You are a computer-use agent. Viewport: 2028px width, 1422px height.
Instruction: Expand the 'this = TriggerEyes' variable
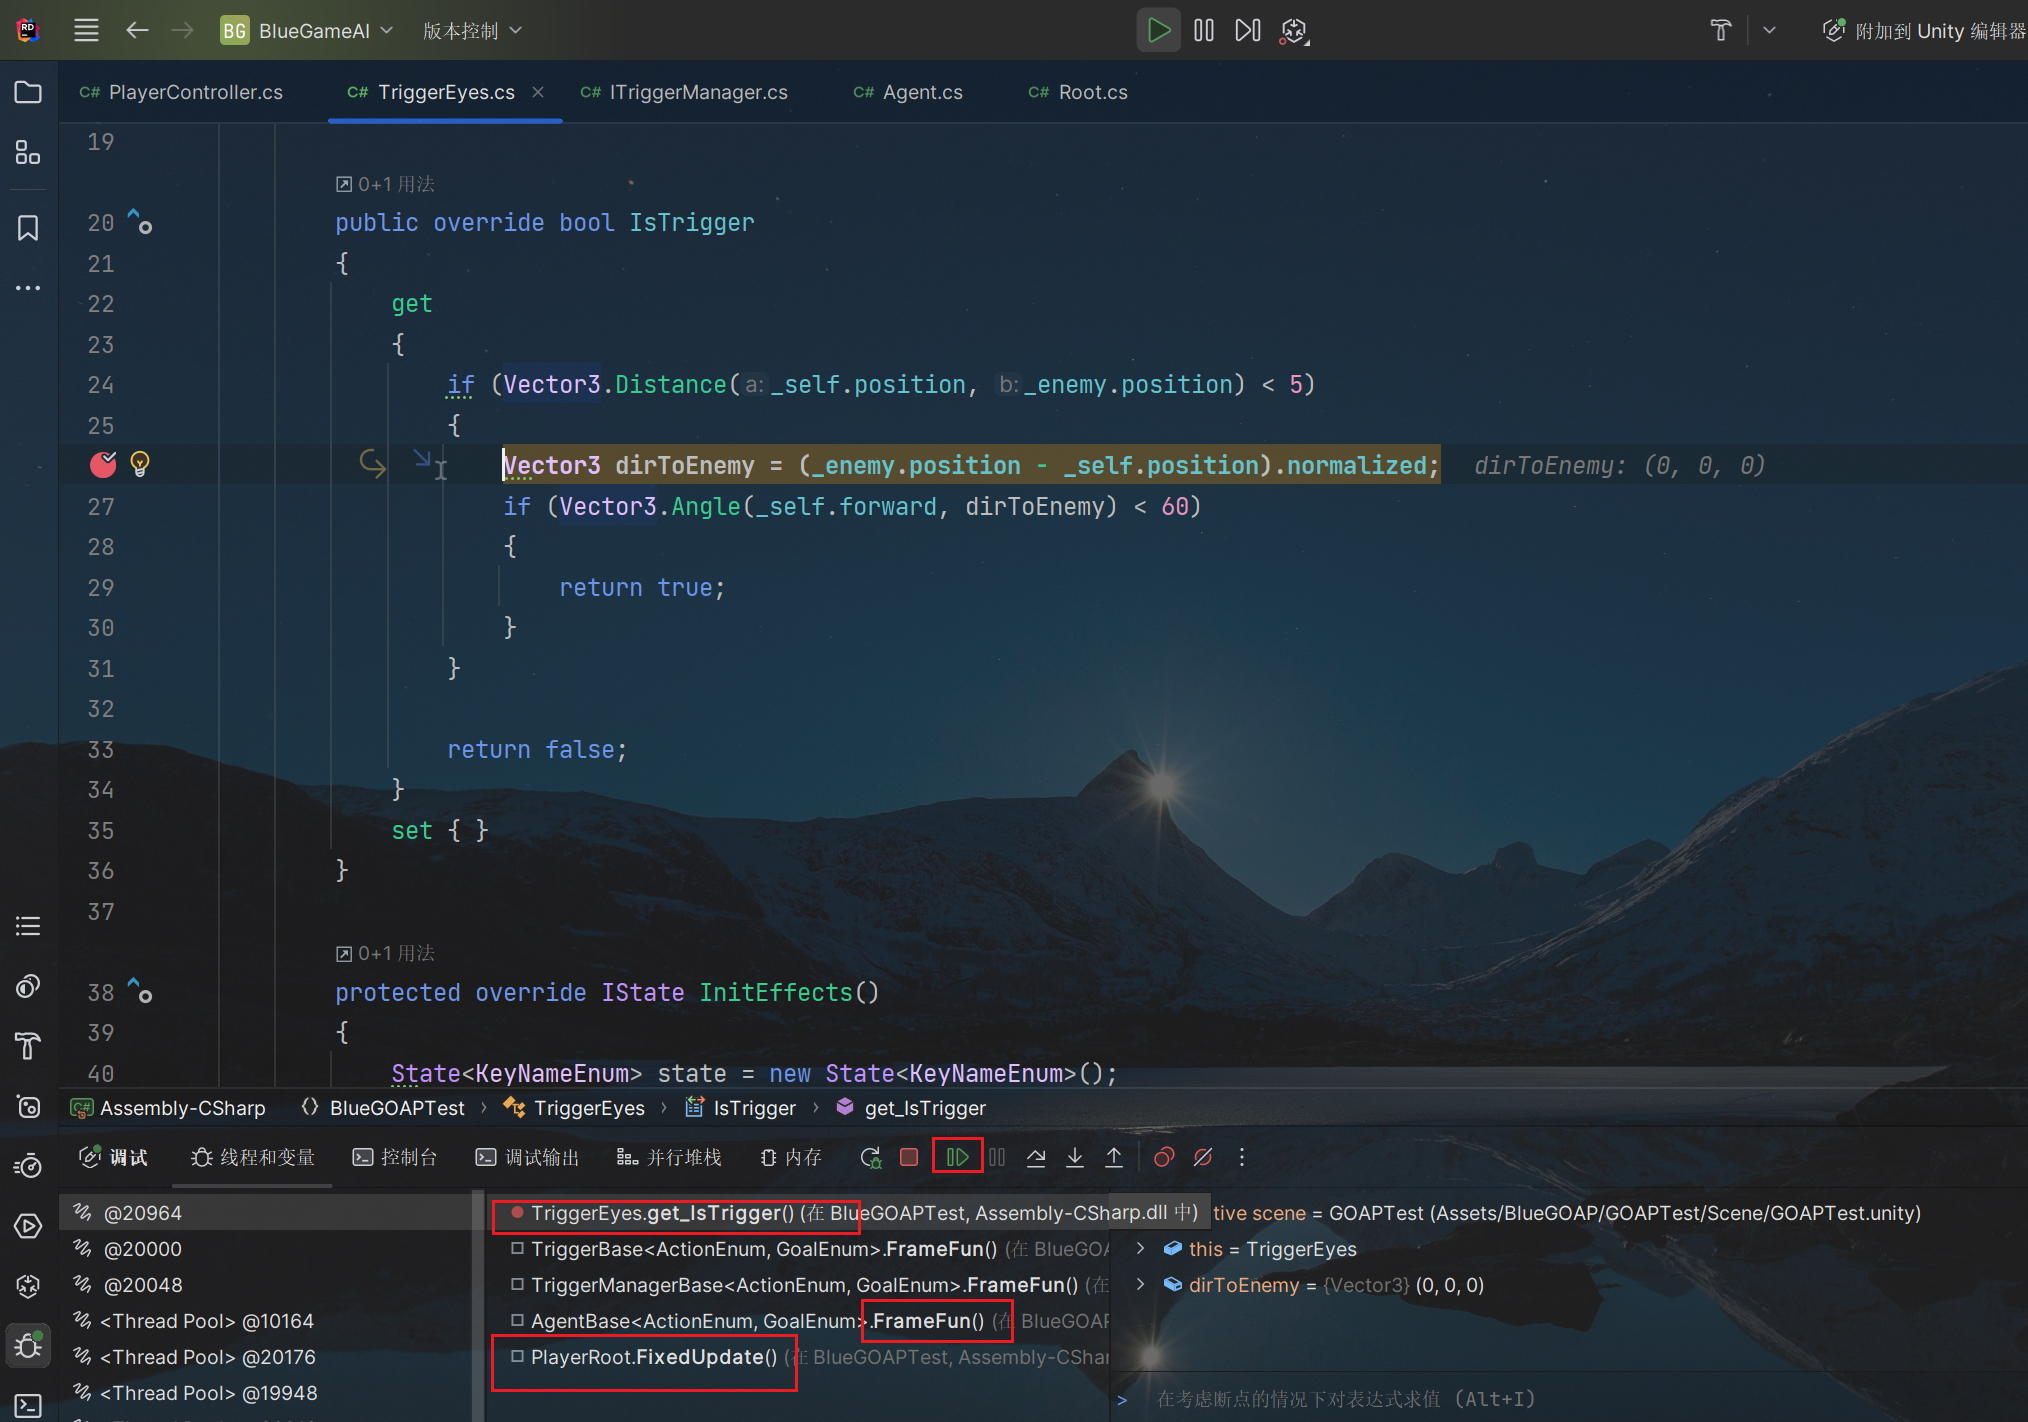[1140, 1248]
